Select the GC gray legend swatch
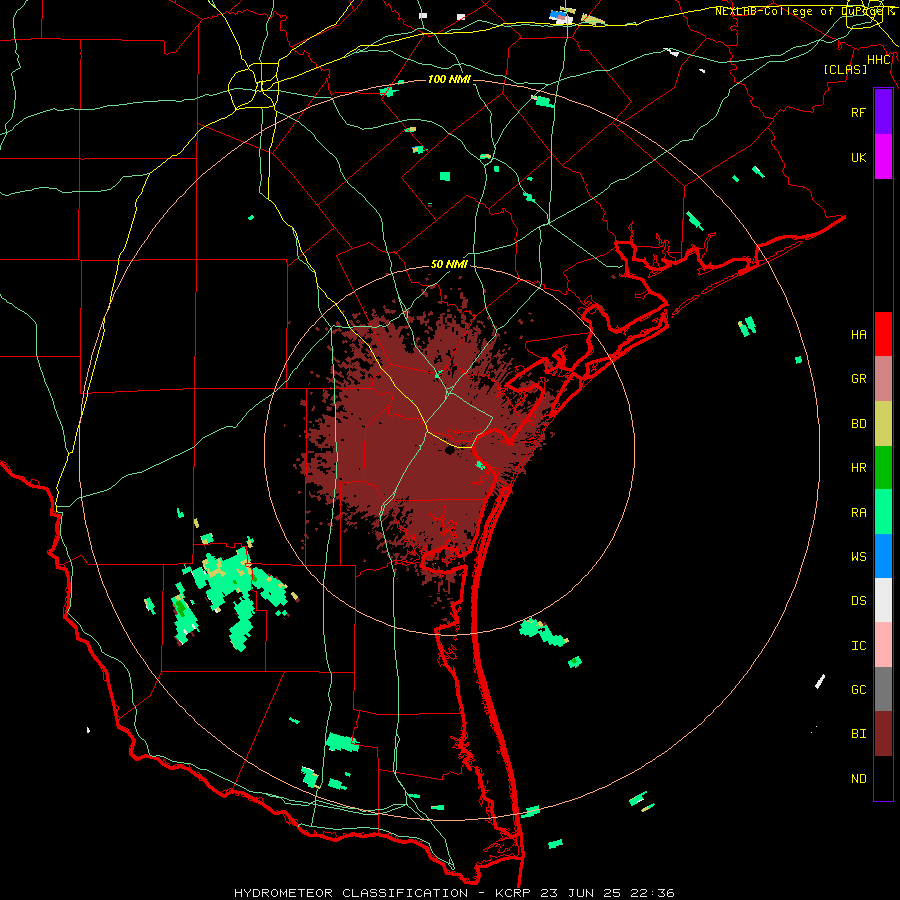Image resolution: width=900 pixels, height=900 pixels. coord(883,689)
